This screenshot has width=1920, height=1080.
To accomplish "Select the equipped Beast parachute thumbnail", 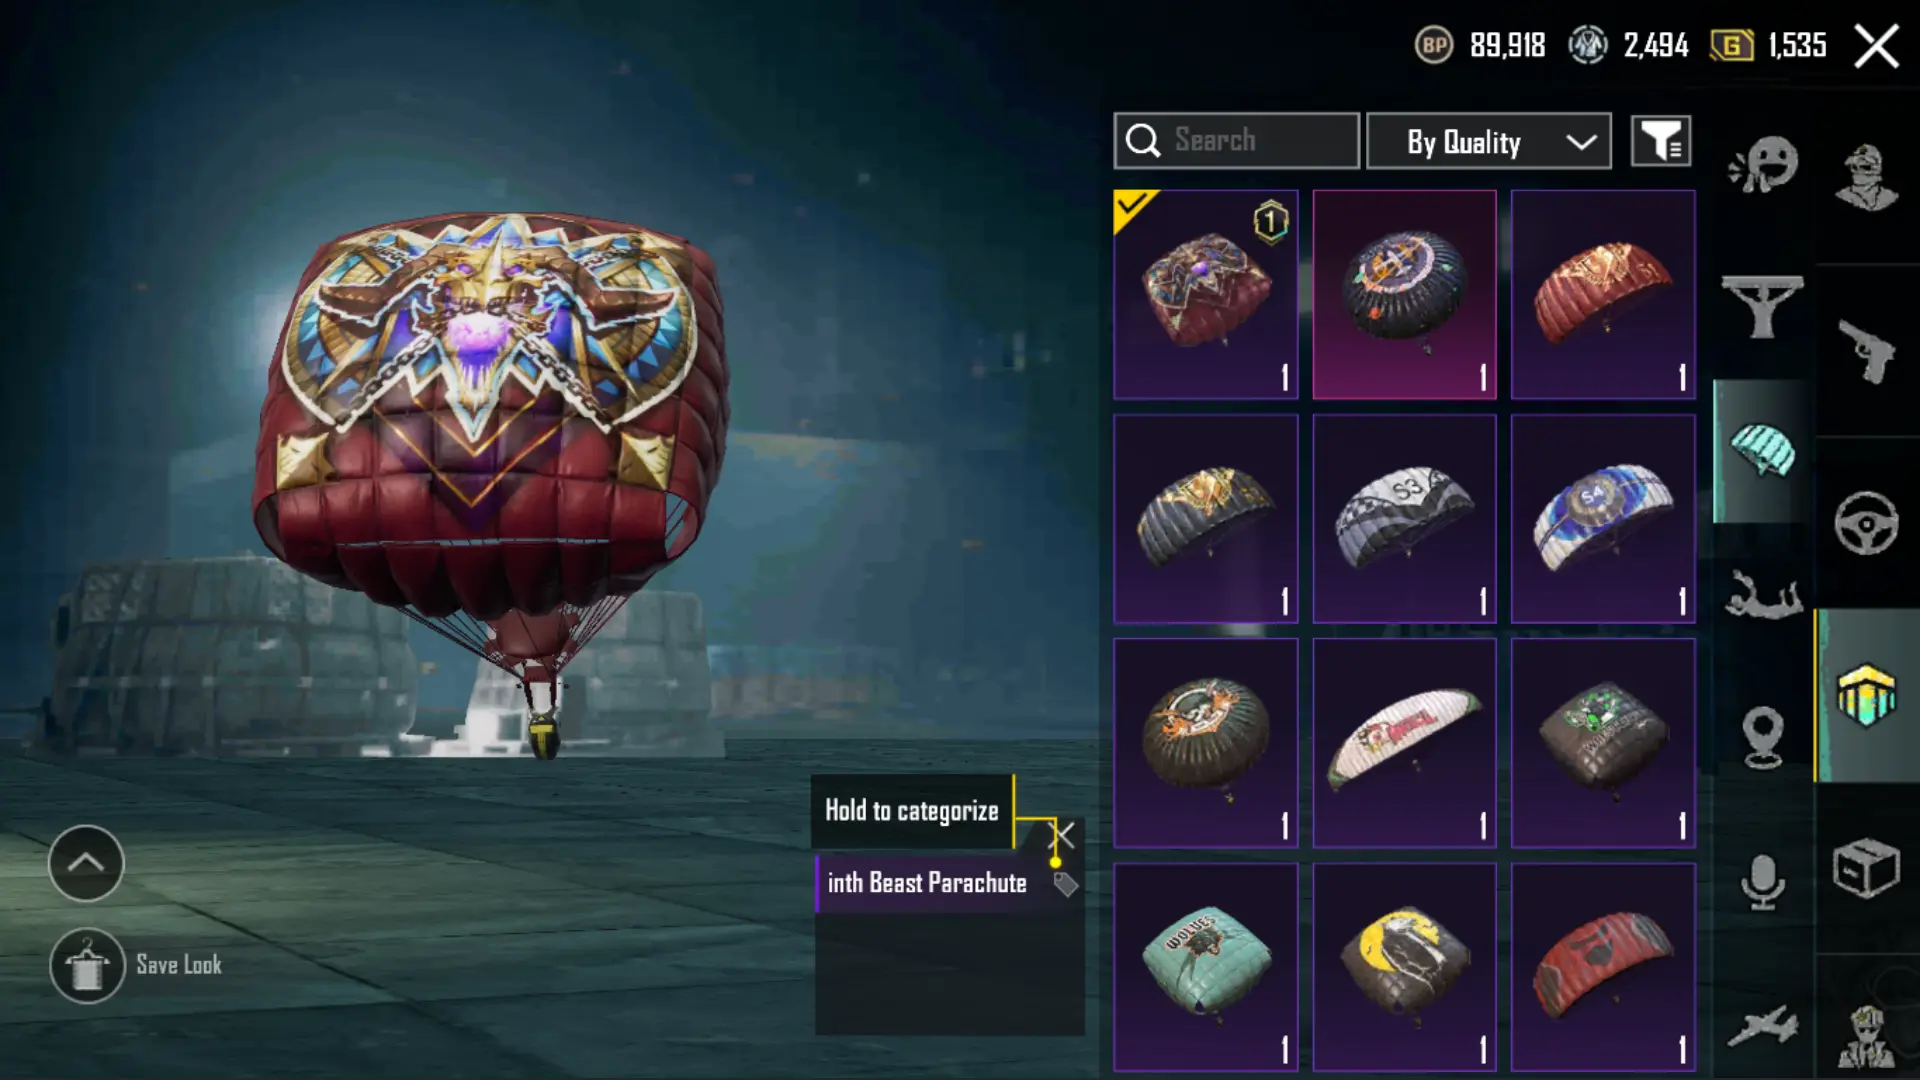I will [1206, 294].
